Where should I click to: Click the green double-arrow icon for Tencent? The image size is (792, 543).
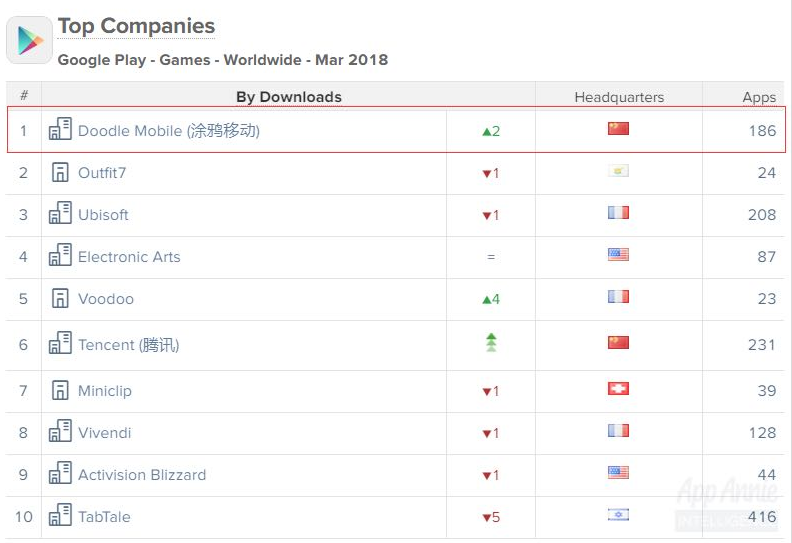click(491, 342)
